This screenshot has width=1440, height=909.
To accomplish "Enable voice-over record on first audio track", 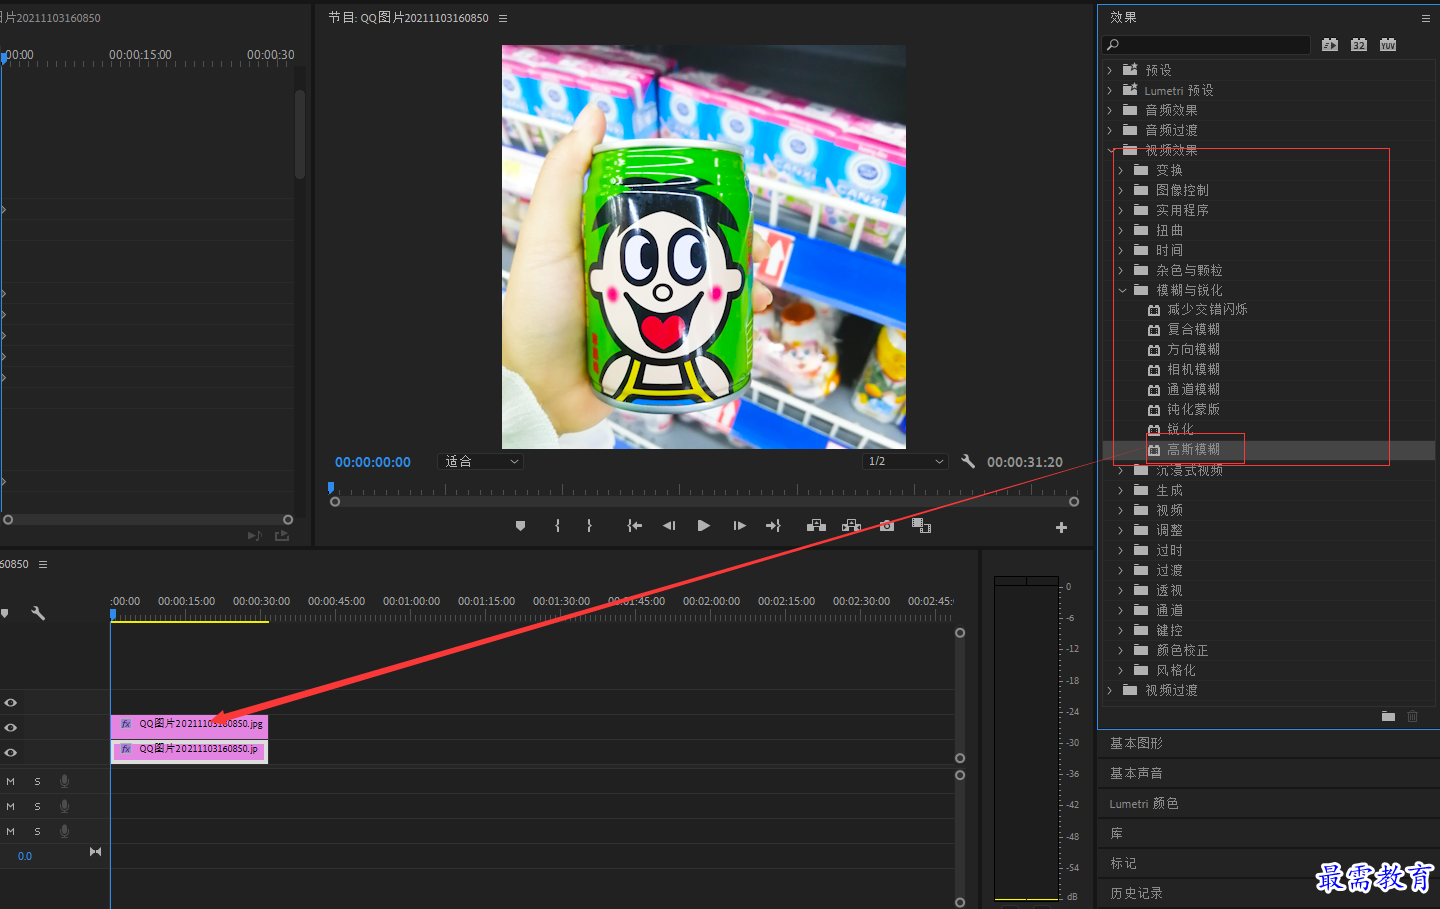I will [x=64, y=781].
